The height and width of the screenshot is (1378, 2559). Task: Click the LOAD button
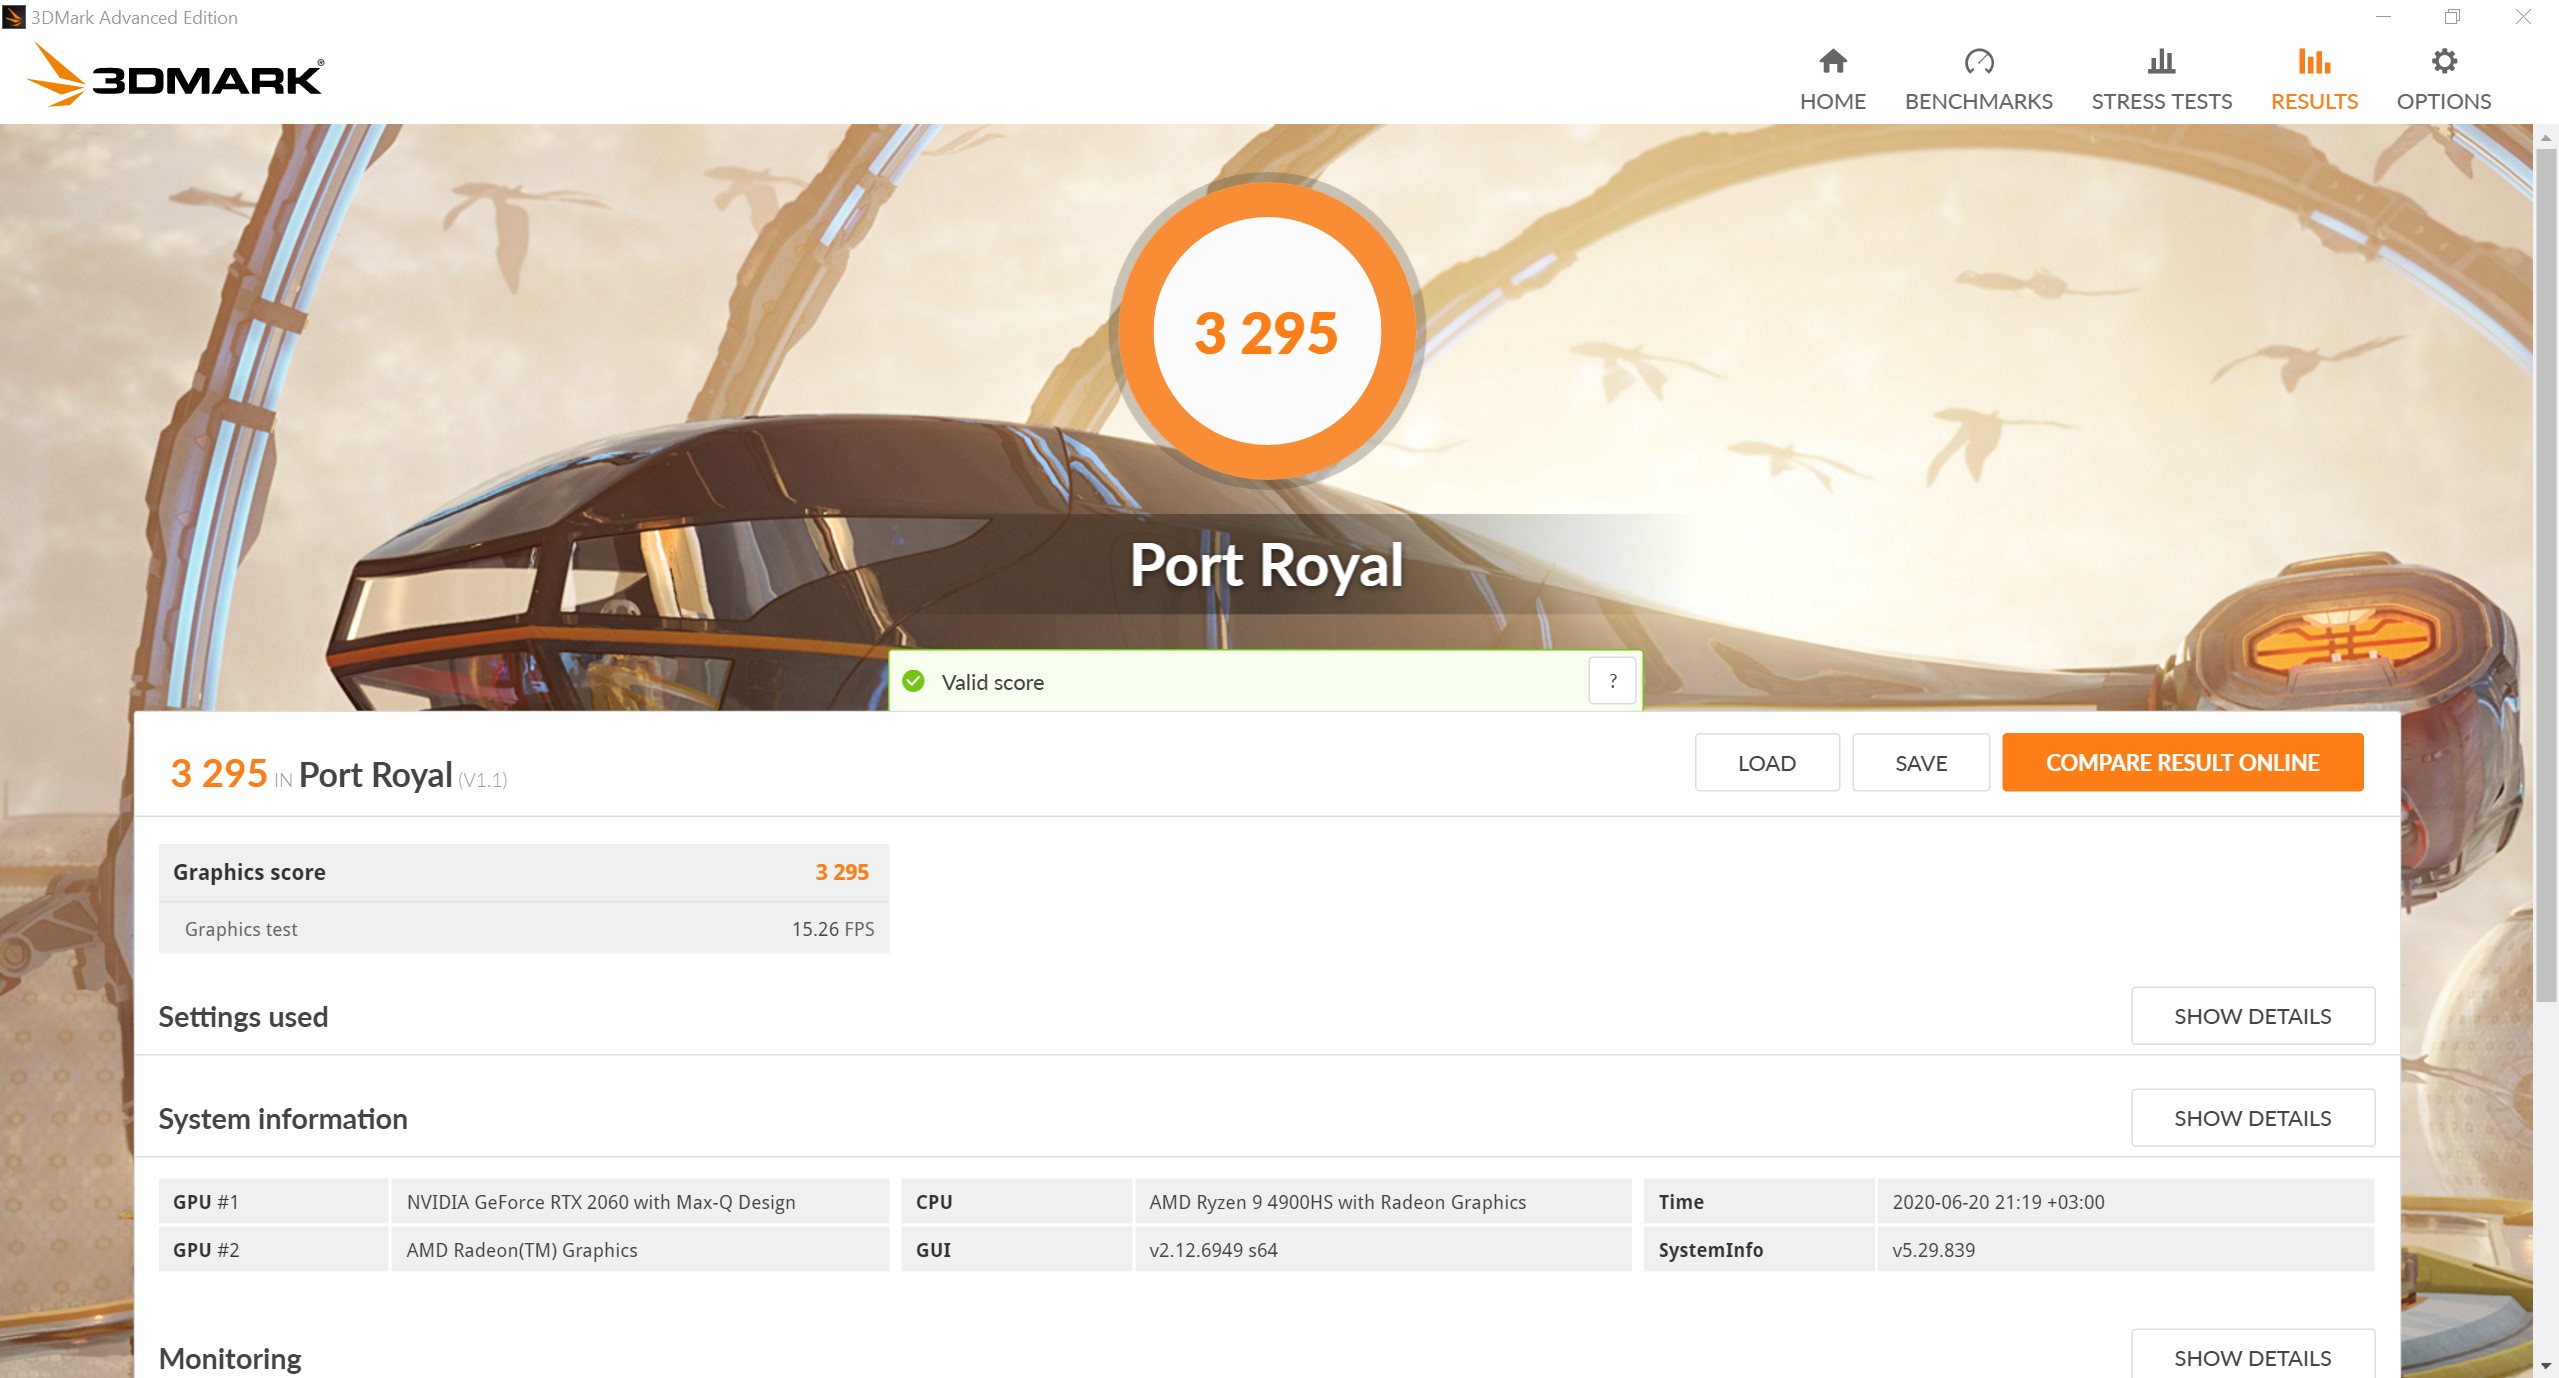click(x=1766, y=763)
